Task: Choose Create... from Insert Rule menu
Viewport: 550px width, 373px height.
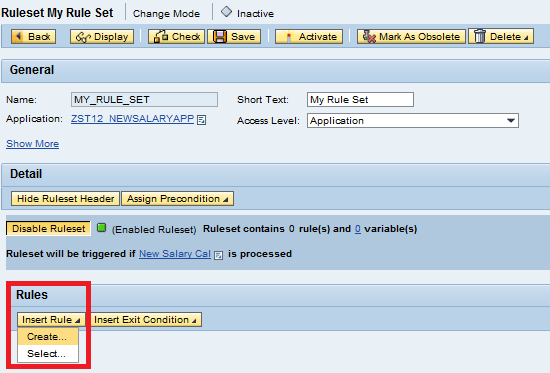Action: (48, 337)
